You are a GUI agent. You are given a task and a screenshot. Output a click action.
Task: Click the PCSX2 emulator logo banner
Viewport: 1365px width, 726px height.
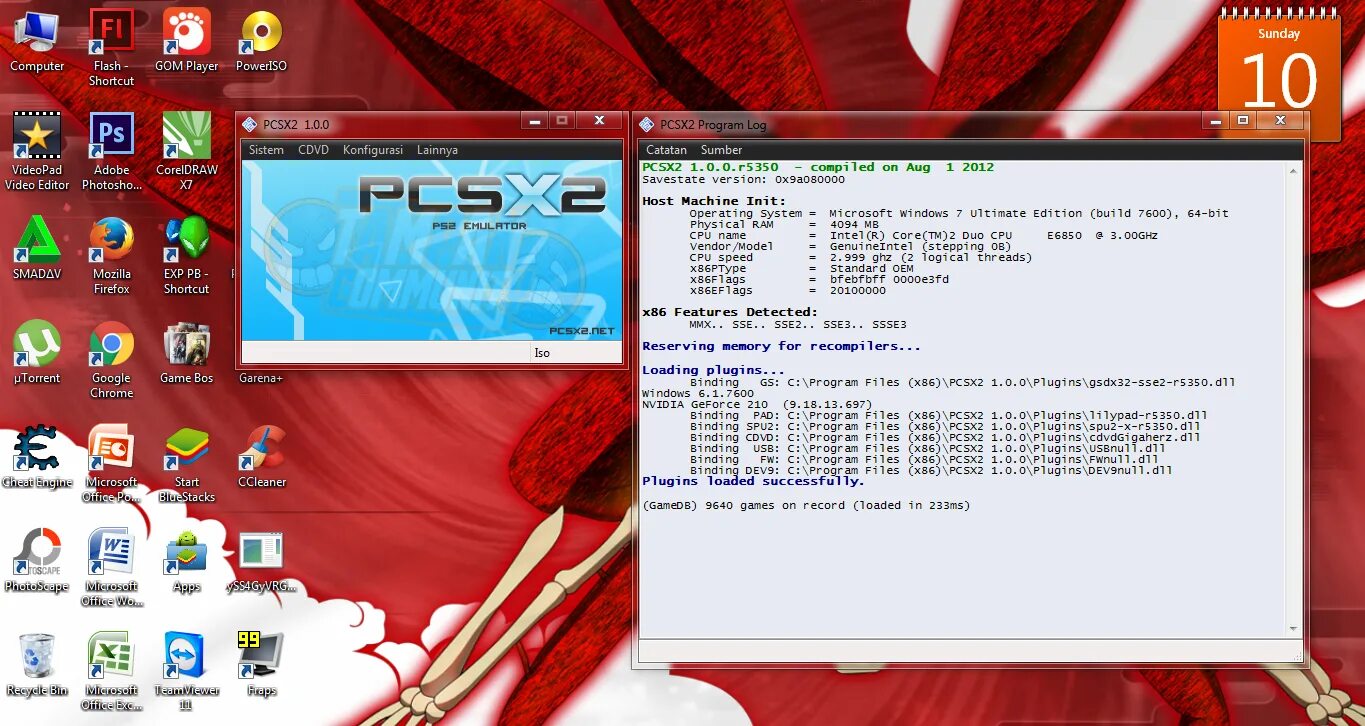pyautogui.click(x=432, y=250)
